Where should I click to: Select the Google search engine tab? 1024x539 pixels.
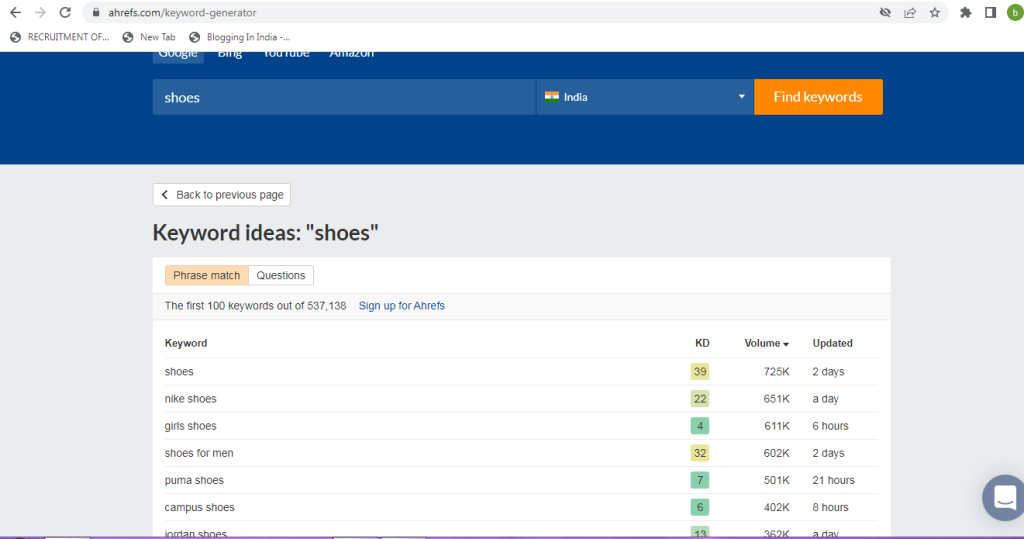pos(178,56)
